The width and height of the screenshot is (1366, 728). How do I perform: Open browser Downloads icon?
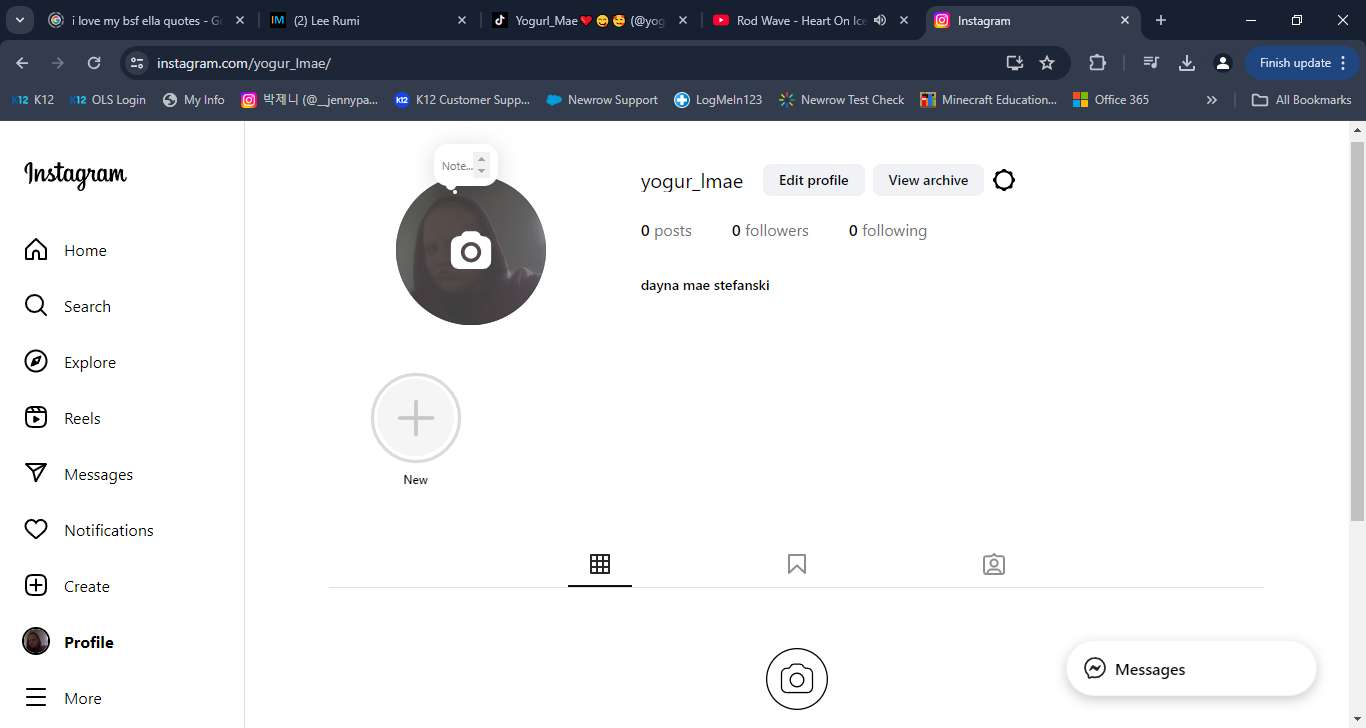(x=1187, y=63)
